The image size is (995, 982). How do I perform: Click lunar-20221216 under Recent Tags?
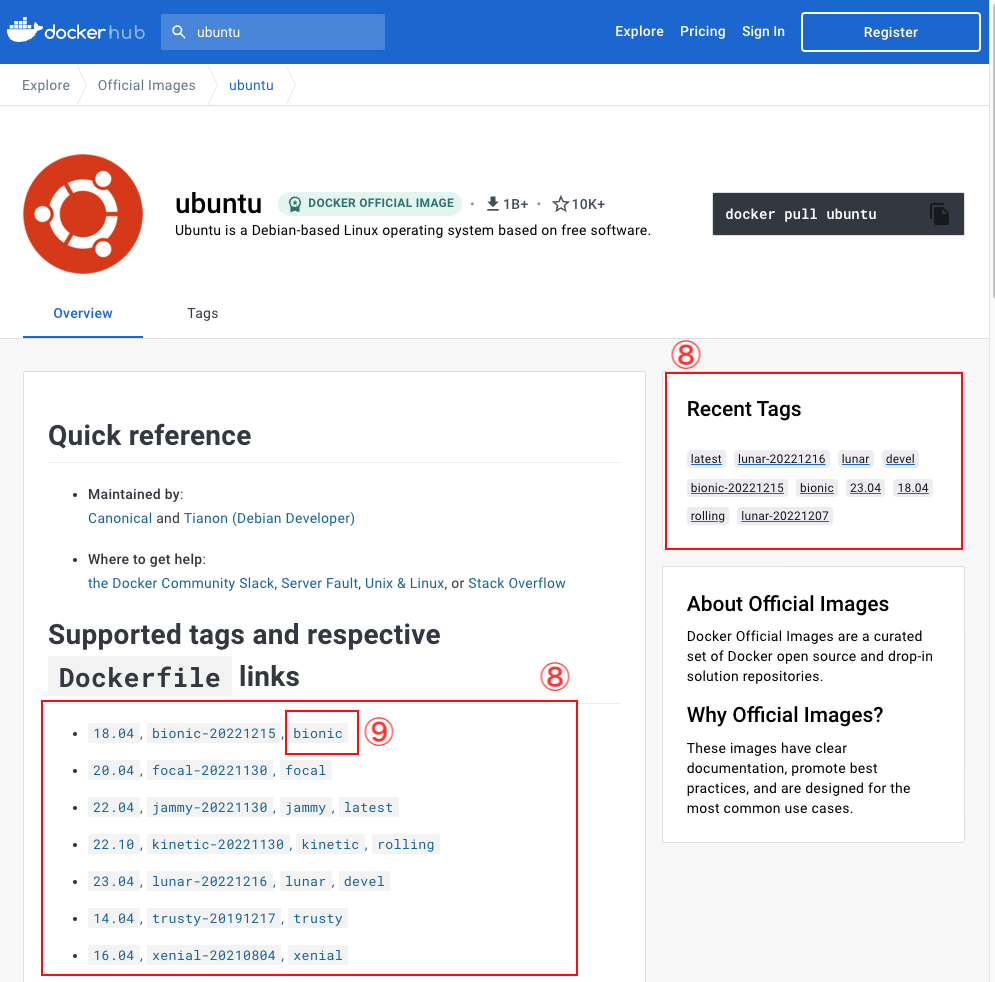[x=781, y=459]
